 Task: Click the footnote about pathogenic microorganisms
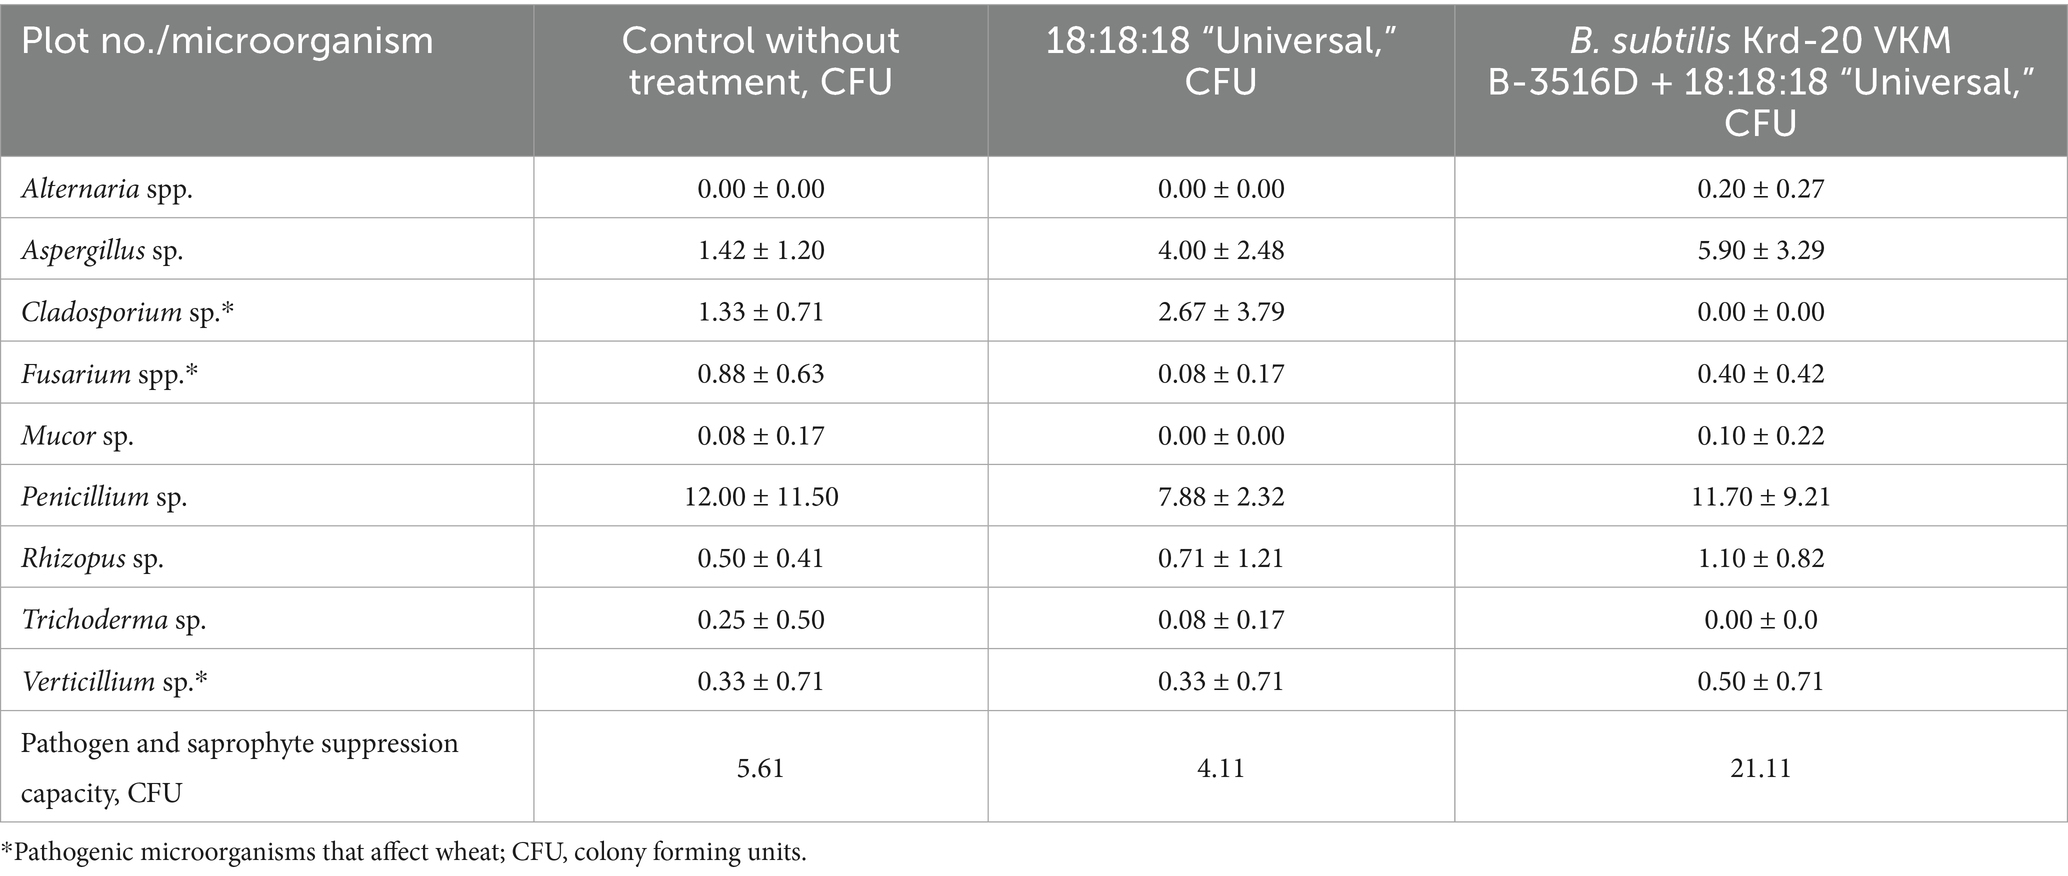404,853
